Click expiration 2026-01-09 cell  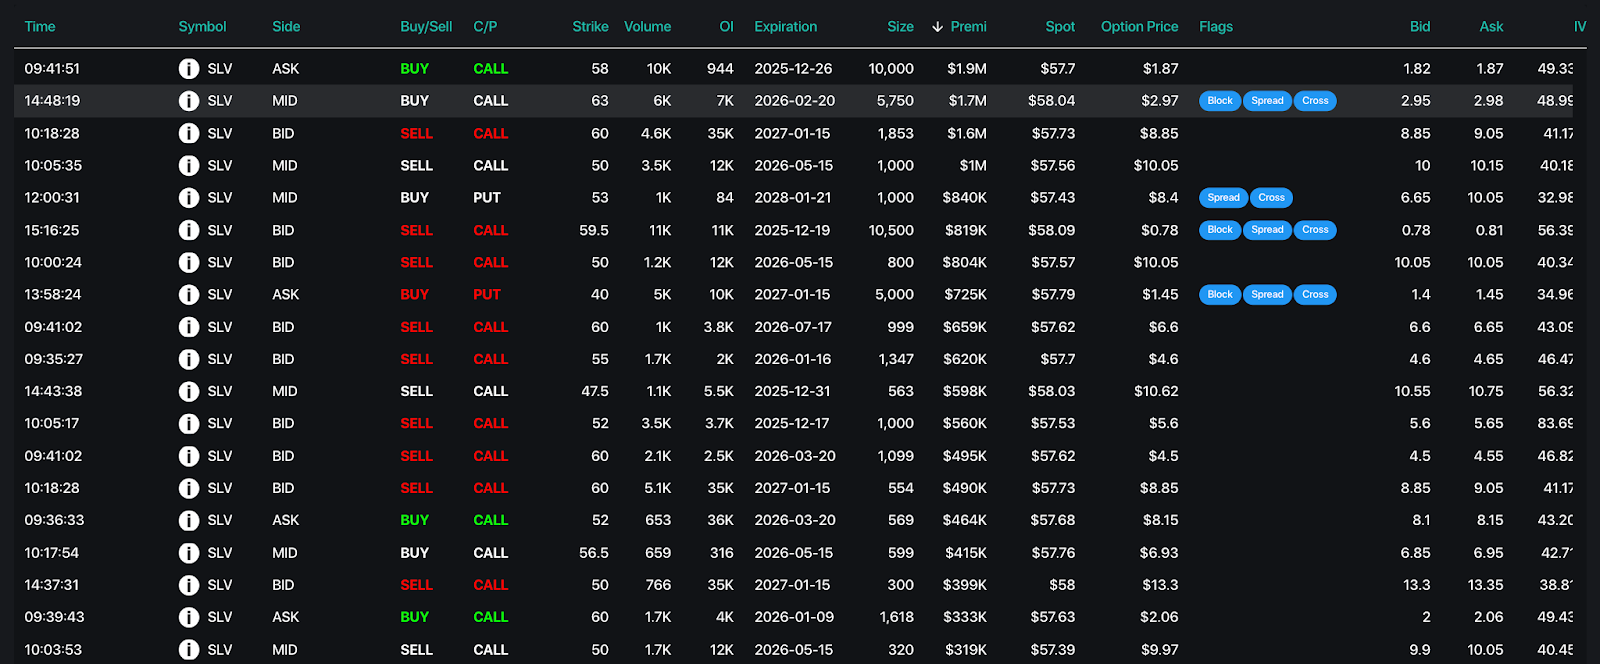[x=794, y=617]
